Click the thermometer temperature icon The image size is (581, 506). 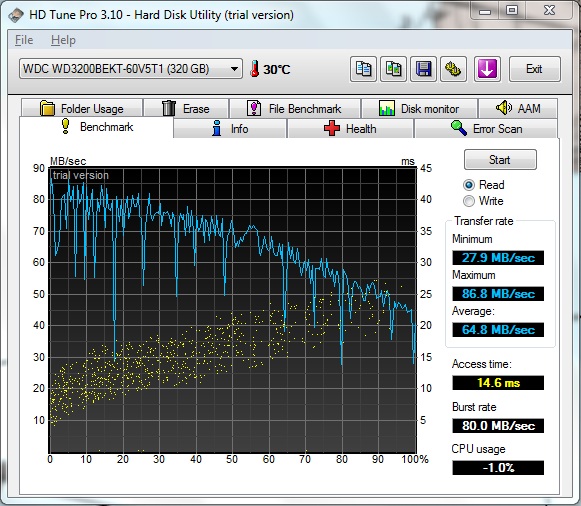(255, 69)
